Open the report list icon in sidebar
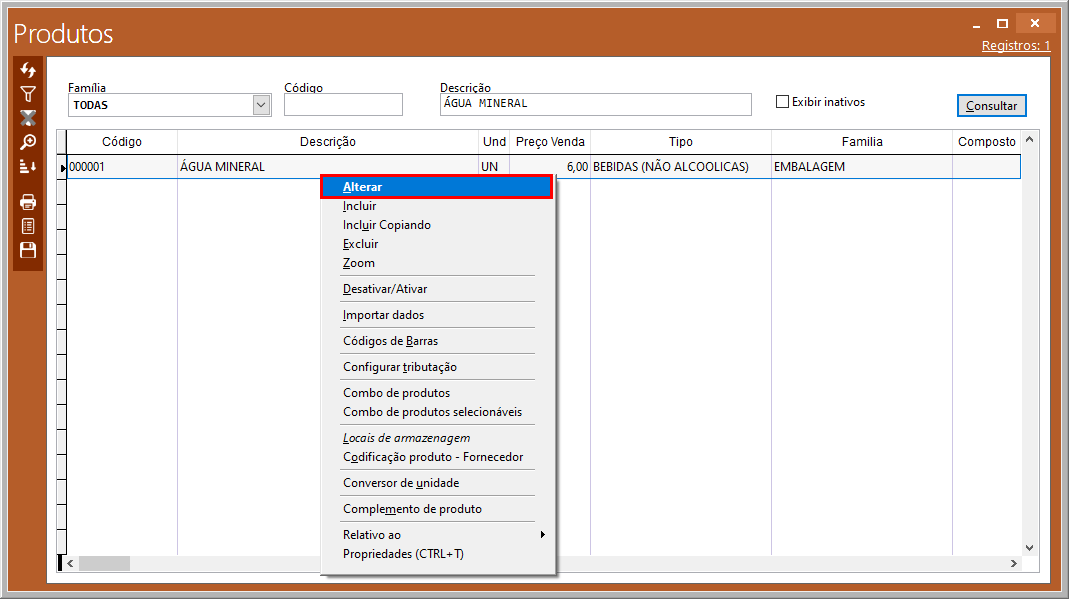This screenshot has width=1069, height=599. (x=28, y=226)
